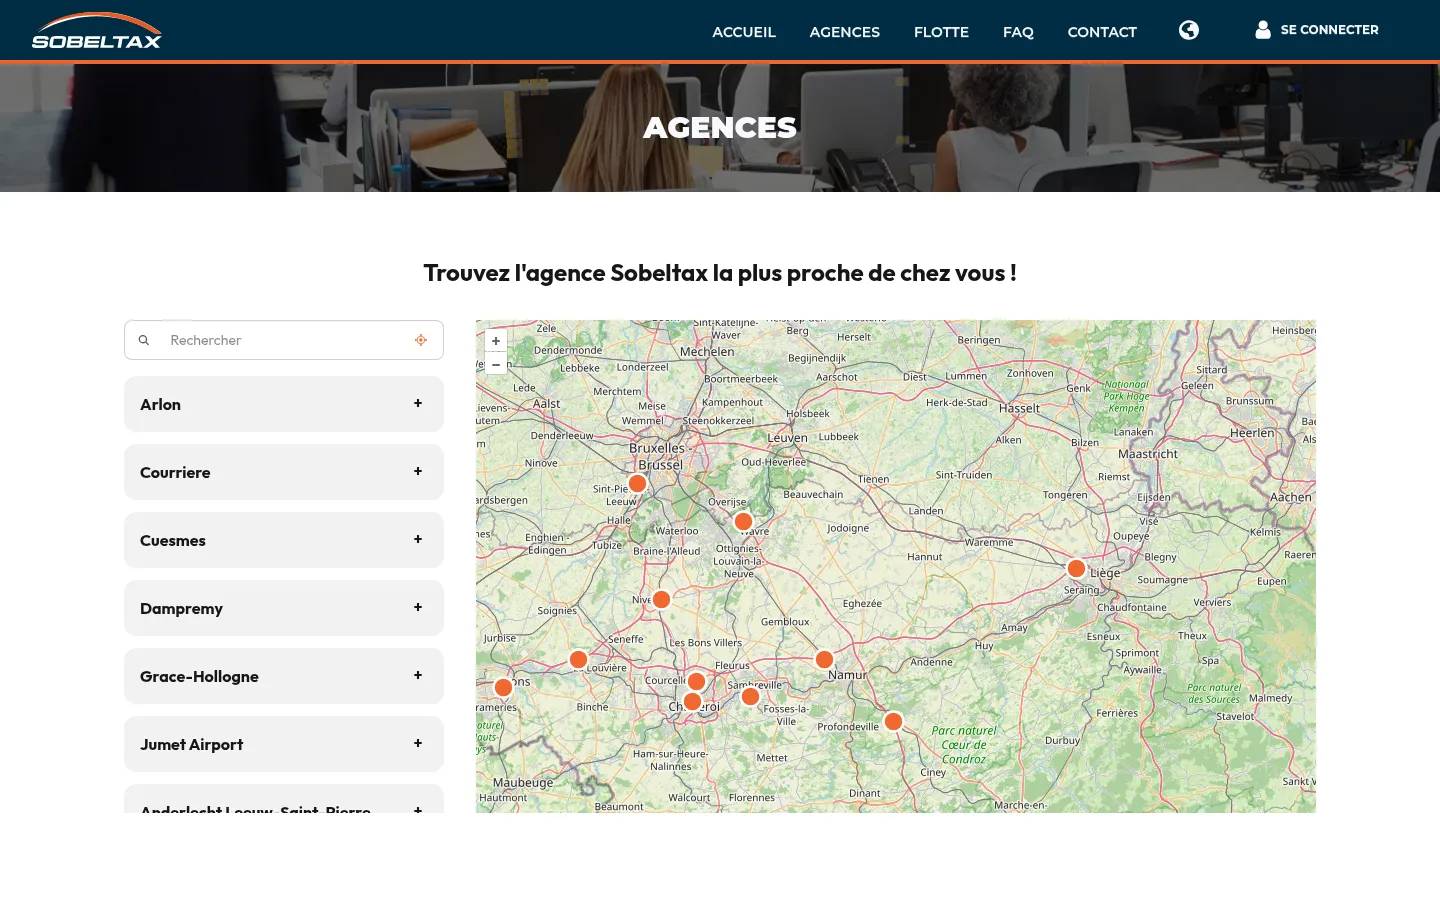
Task: Expand the Grace-Hollogne agency row
Action: [x=284, y=676]
